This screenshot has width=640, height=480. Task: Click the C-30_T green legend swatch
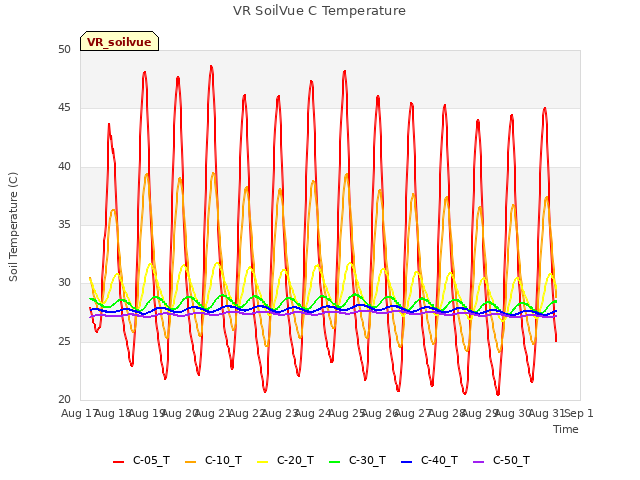point(334,462)
